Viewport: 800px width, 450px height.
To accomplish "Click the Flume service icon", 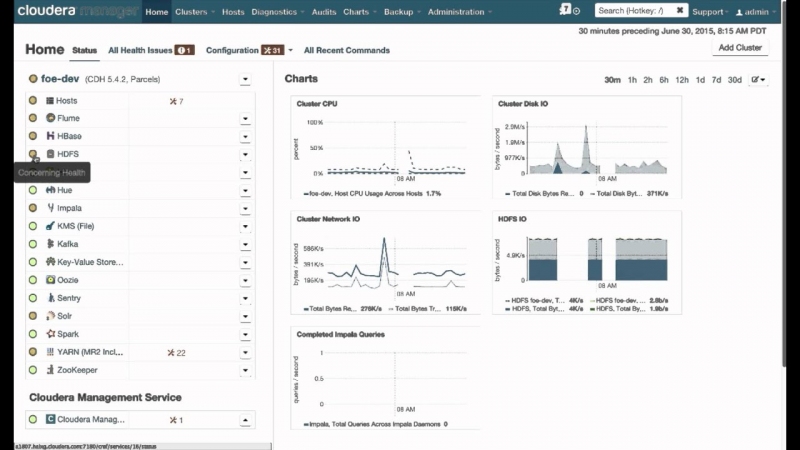I will coord(50,118).
